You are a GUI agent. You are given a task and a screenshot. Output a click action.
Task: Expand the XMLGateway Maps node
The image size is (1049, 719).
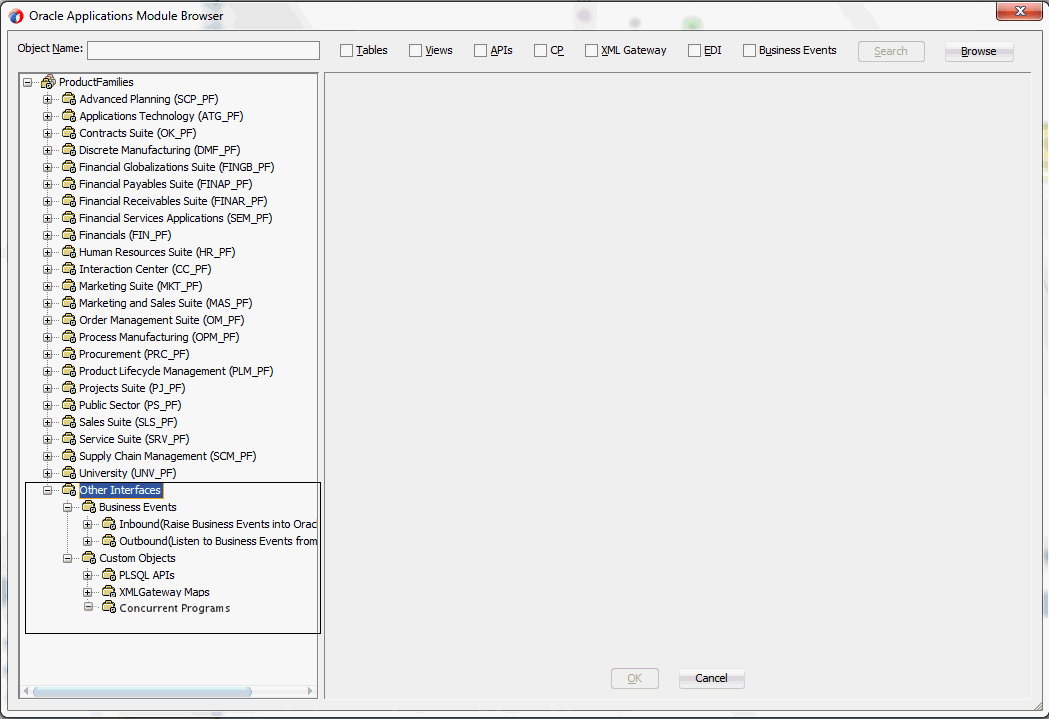(x=88, y=592)
